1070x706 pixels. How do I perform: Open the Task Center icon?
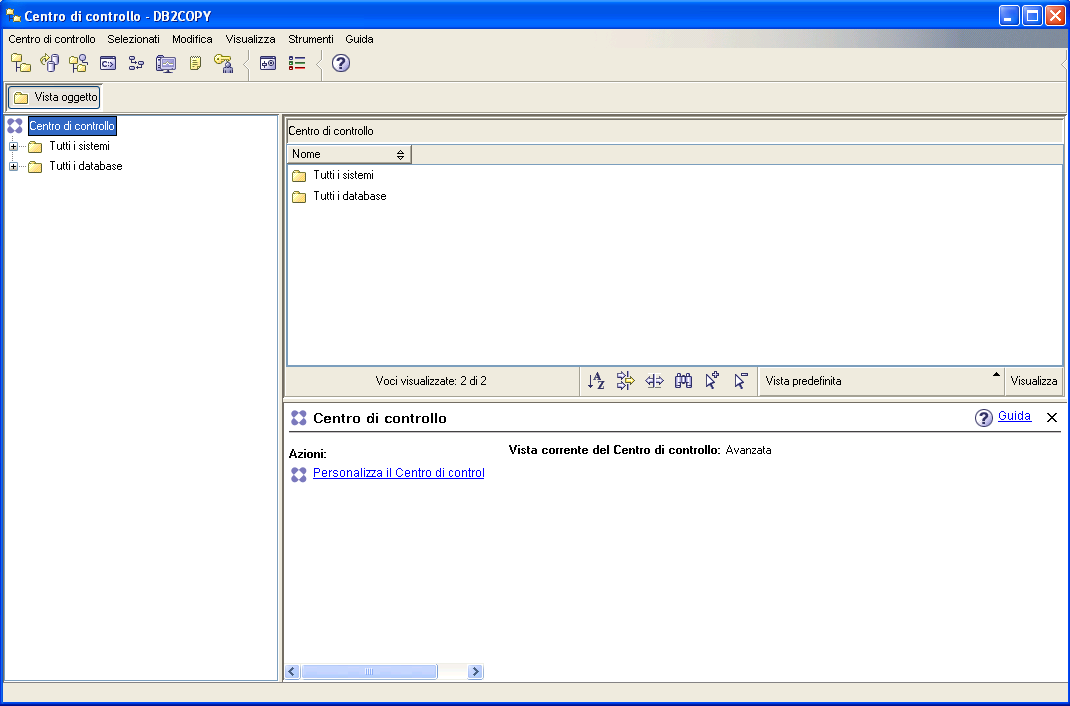point(136,63)
